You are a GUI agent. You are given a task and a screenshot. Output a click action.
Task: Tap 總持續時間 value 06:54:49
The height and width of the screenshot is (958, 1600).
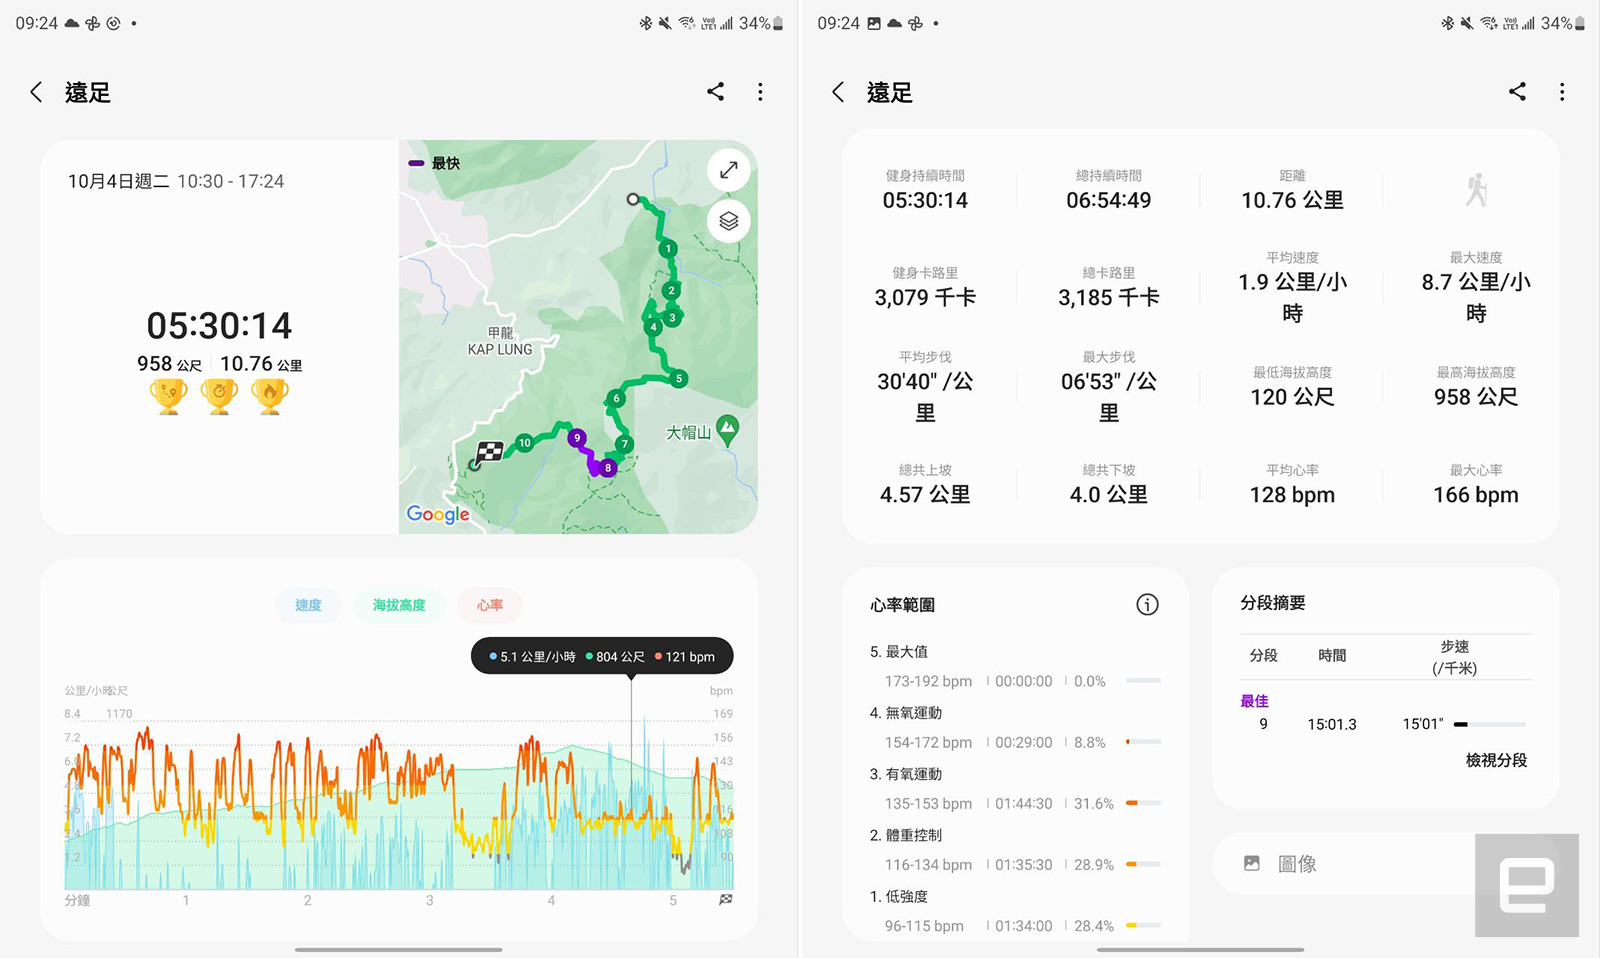[x=1108, y=200]
